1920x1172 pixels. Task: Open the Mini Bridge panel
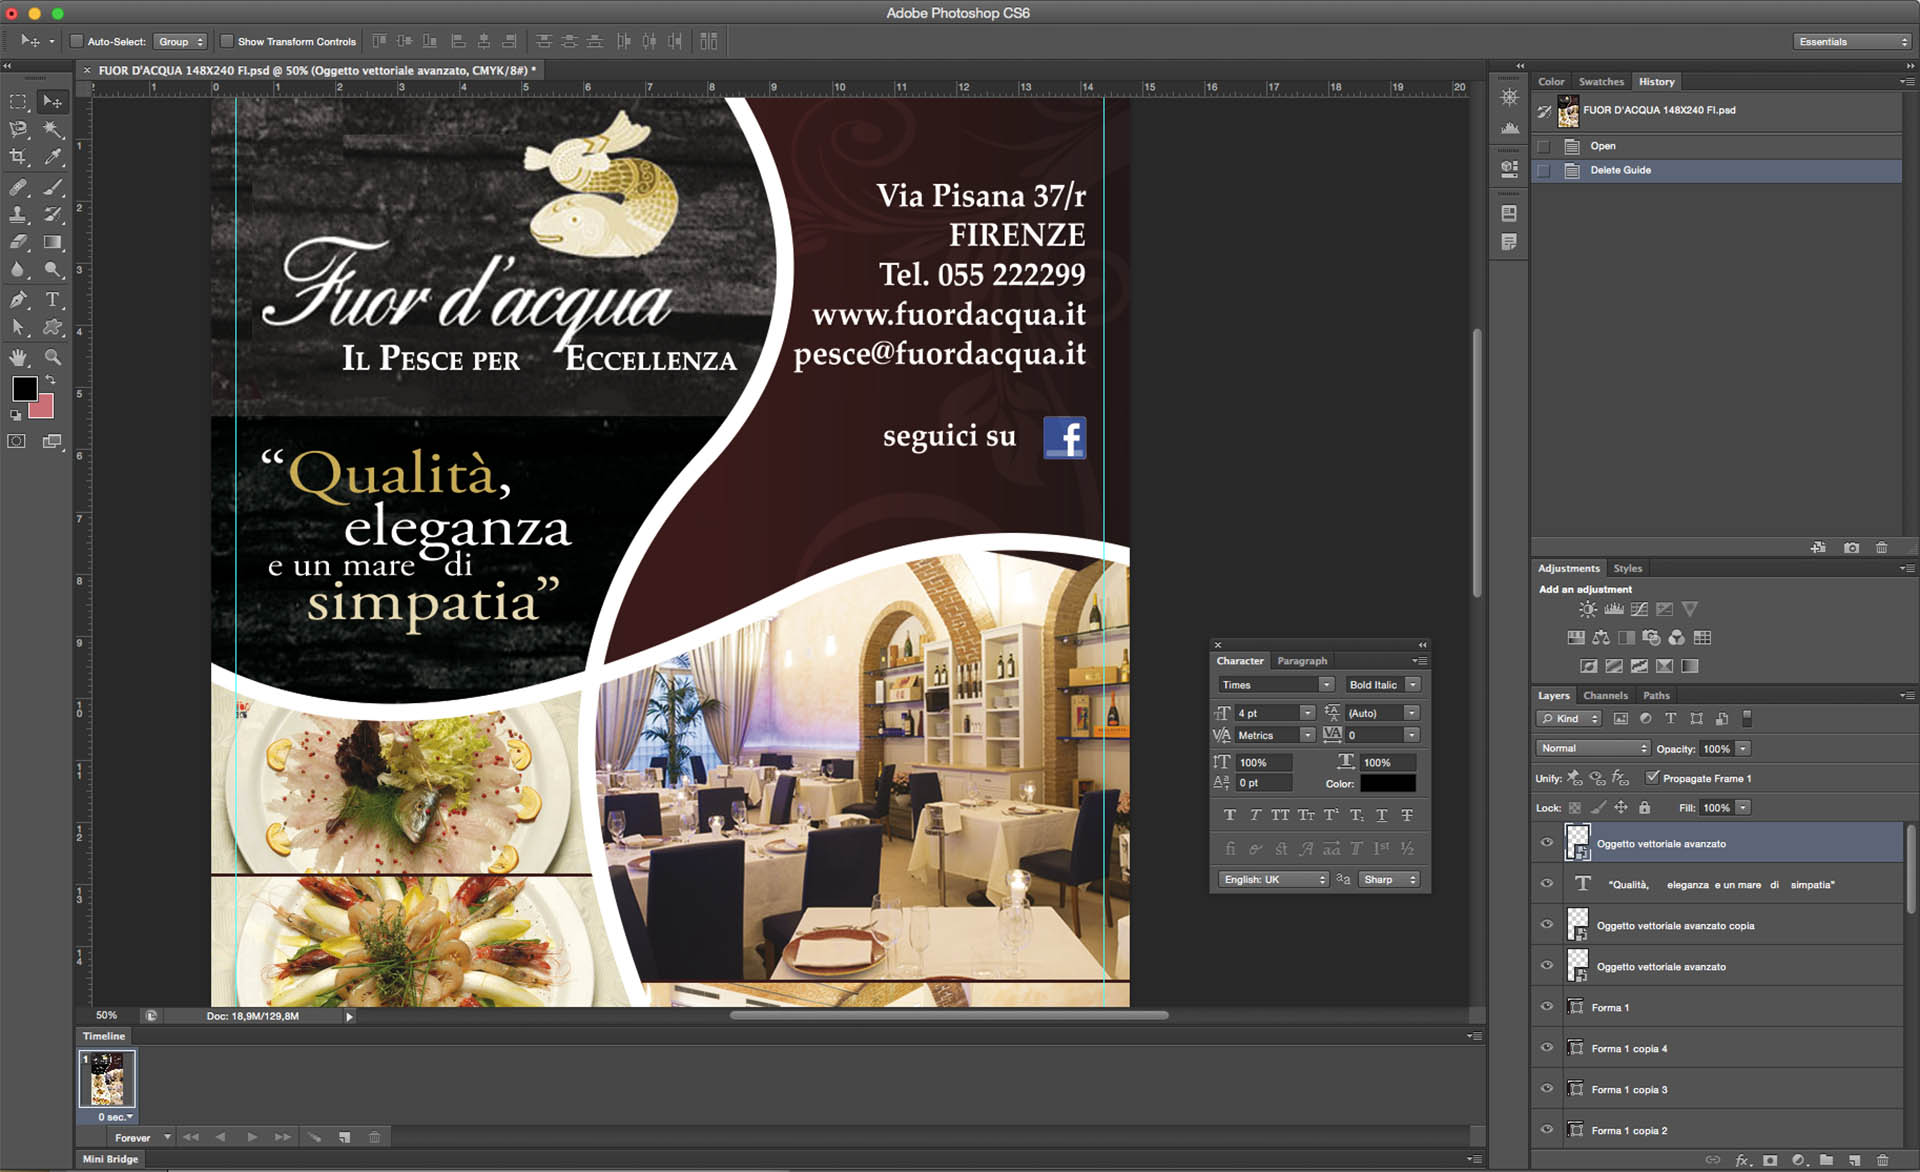click(110, 1159)
